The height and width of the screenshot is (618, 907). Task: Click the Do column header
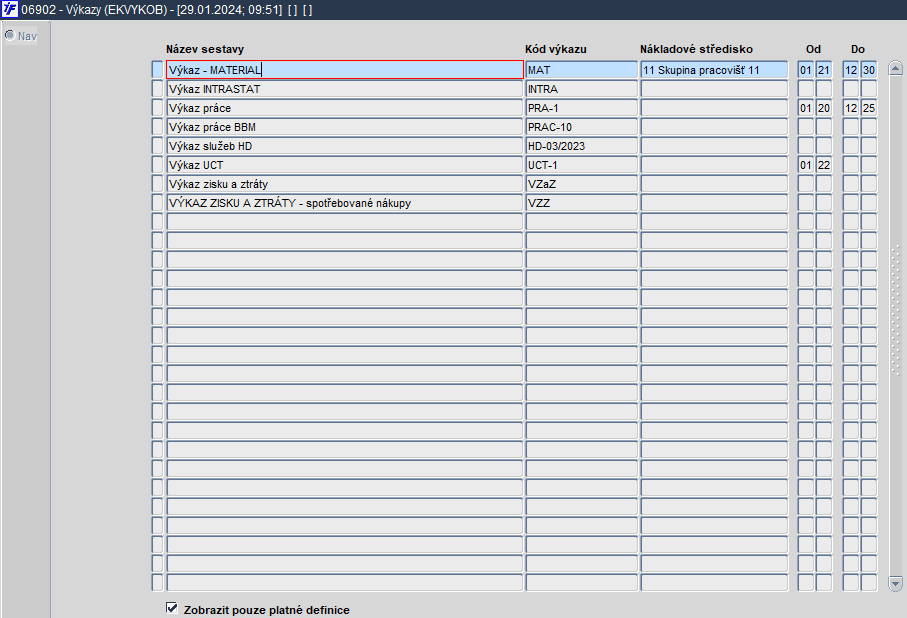858,49
